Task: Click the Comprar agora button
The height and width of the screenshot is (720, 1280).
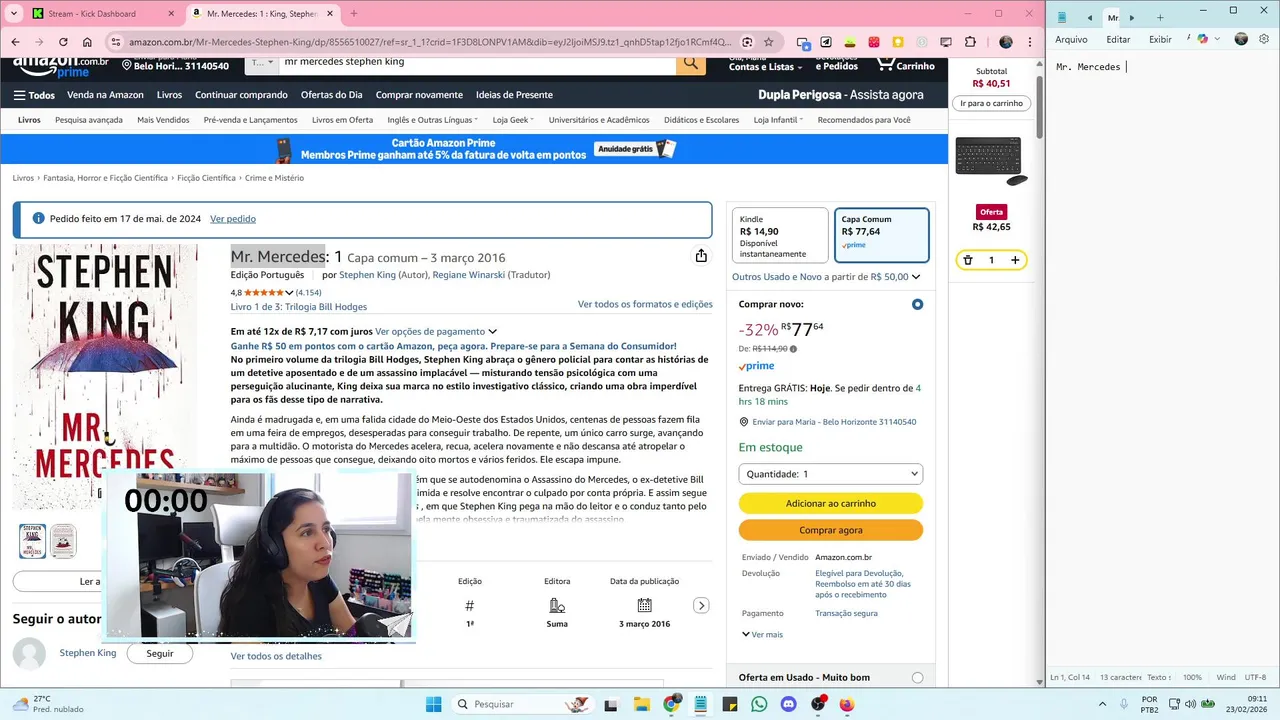Action: (831, 530)
